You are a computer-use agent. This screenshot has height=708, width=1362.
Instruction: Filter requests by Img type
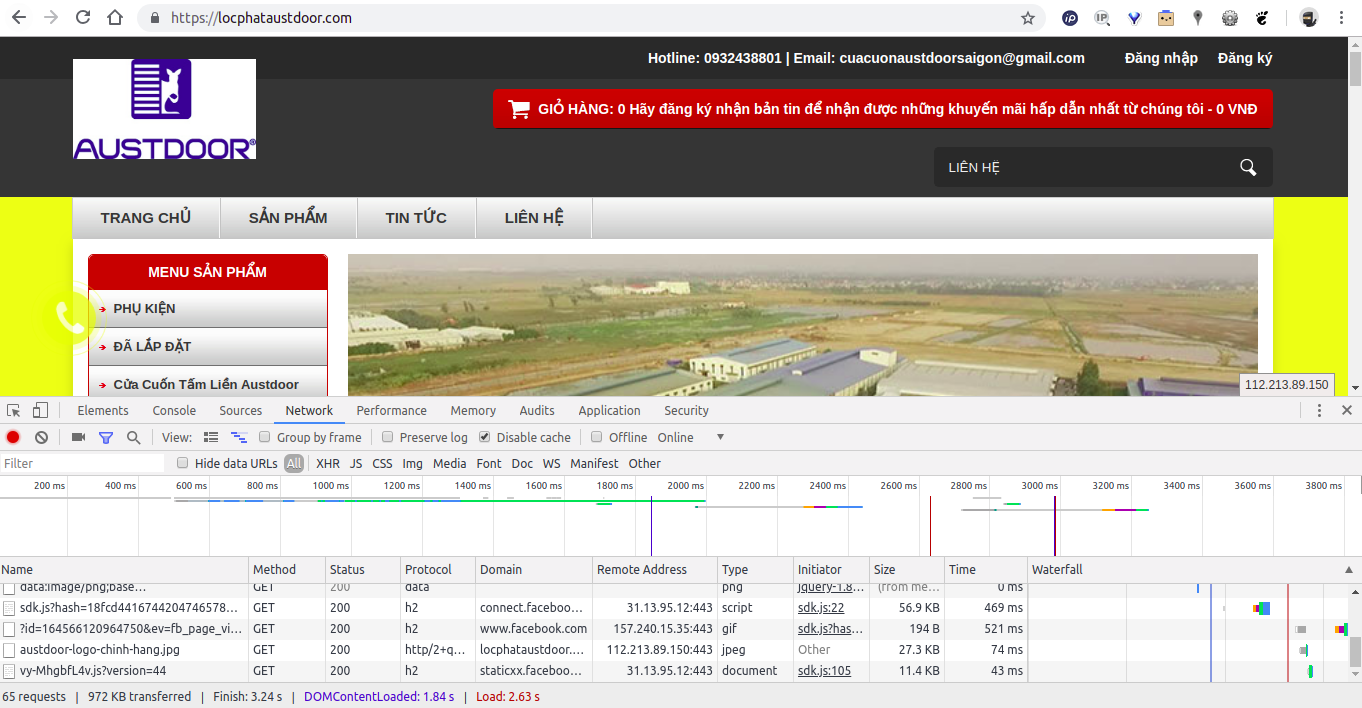pyautogui.click(x=413, y=463)
